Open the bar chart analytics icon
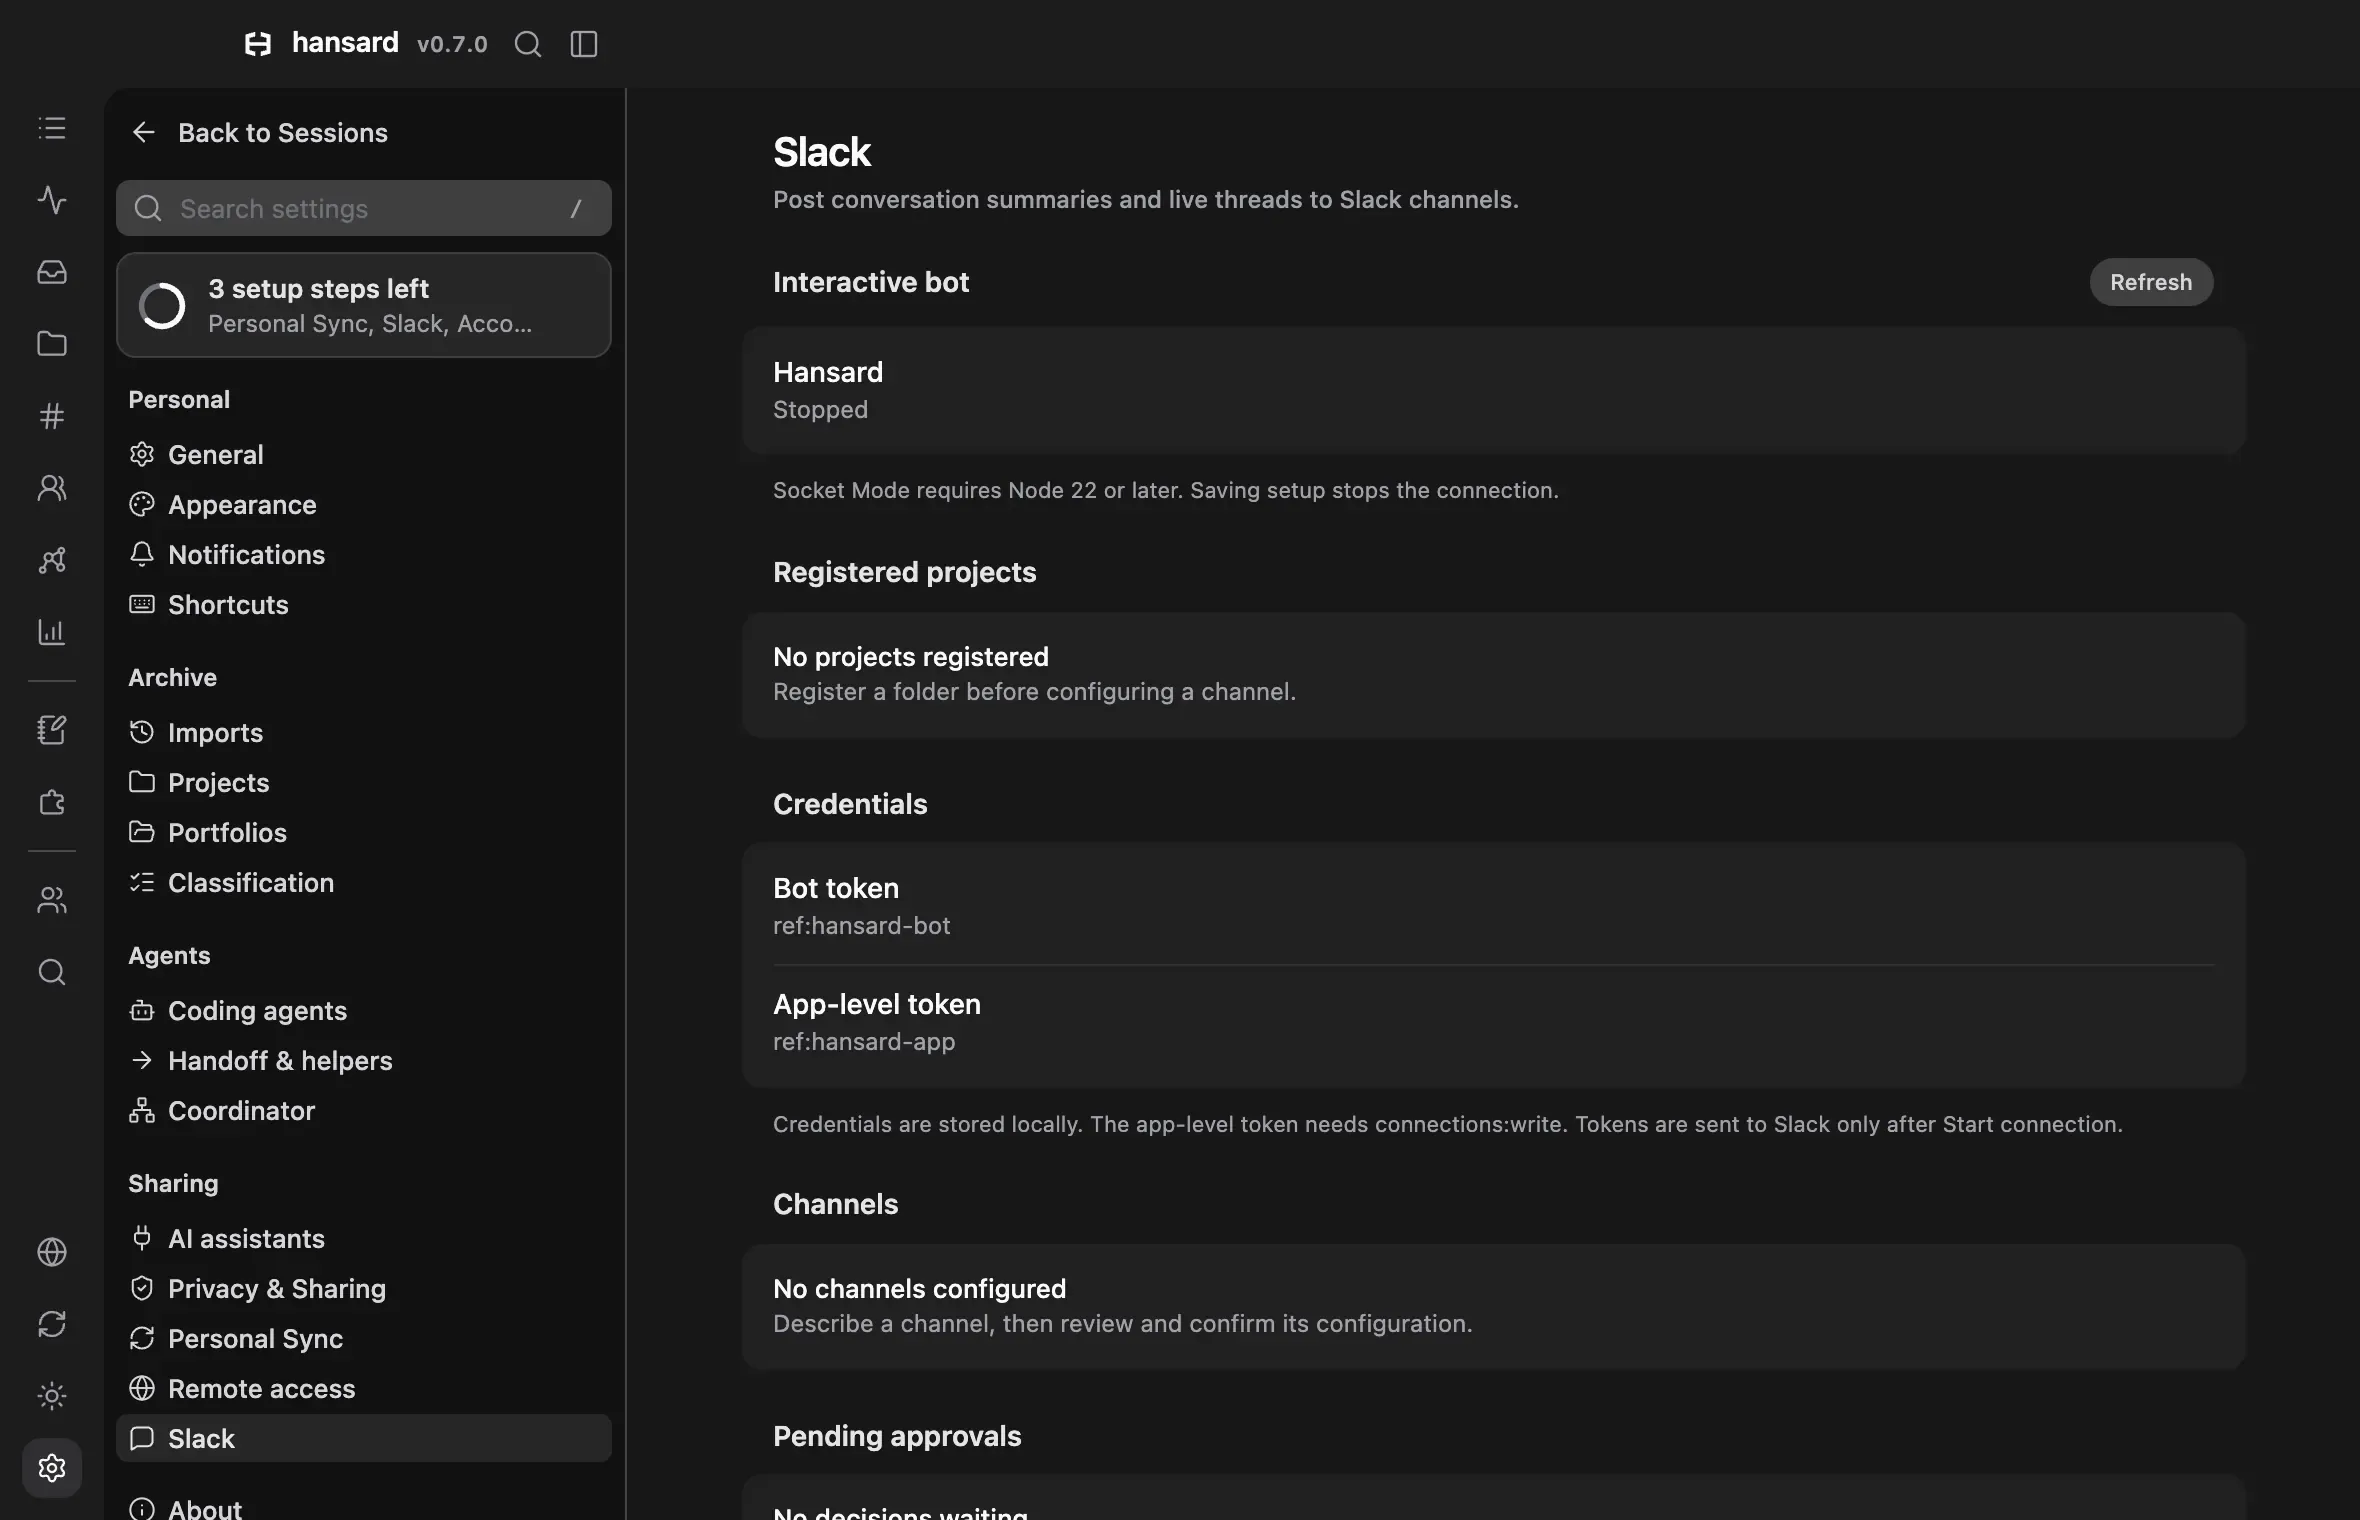2360x1520 pixels. (x=52, y=632)
